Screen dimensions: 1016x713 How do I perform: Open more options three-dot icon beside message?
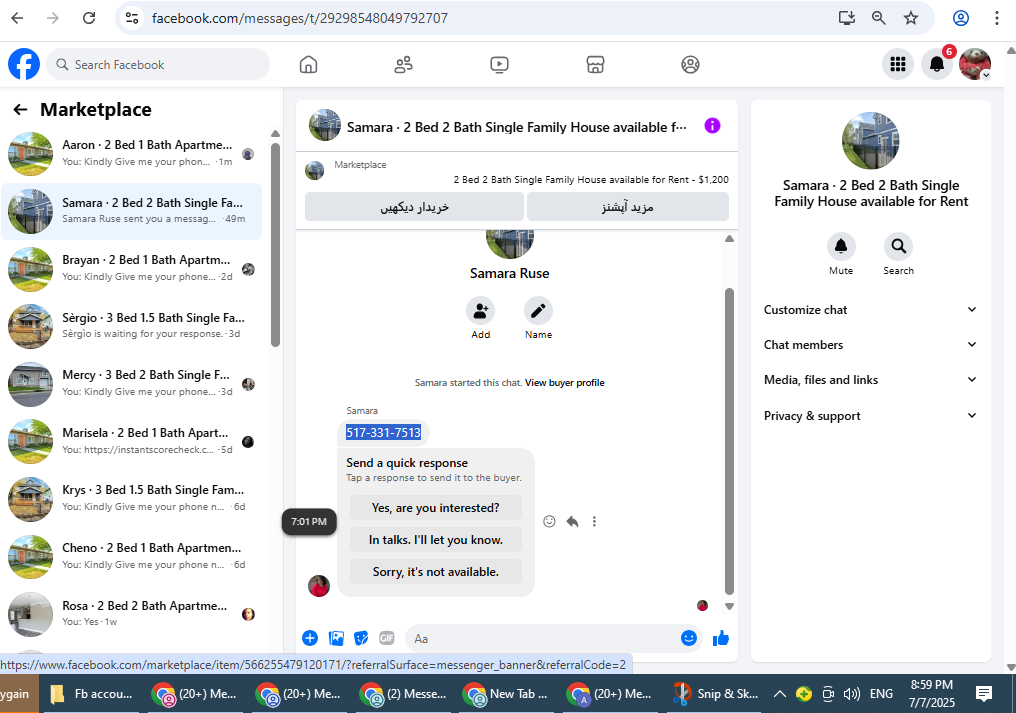click(x=594, y=521)
